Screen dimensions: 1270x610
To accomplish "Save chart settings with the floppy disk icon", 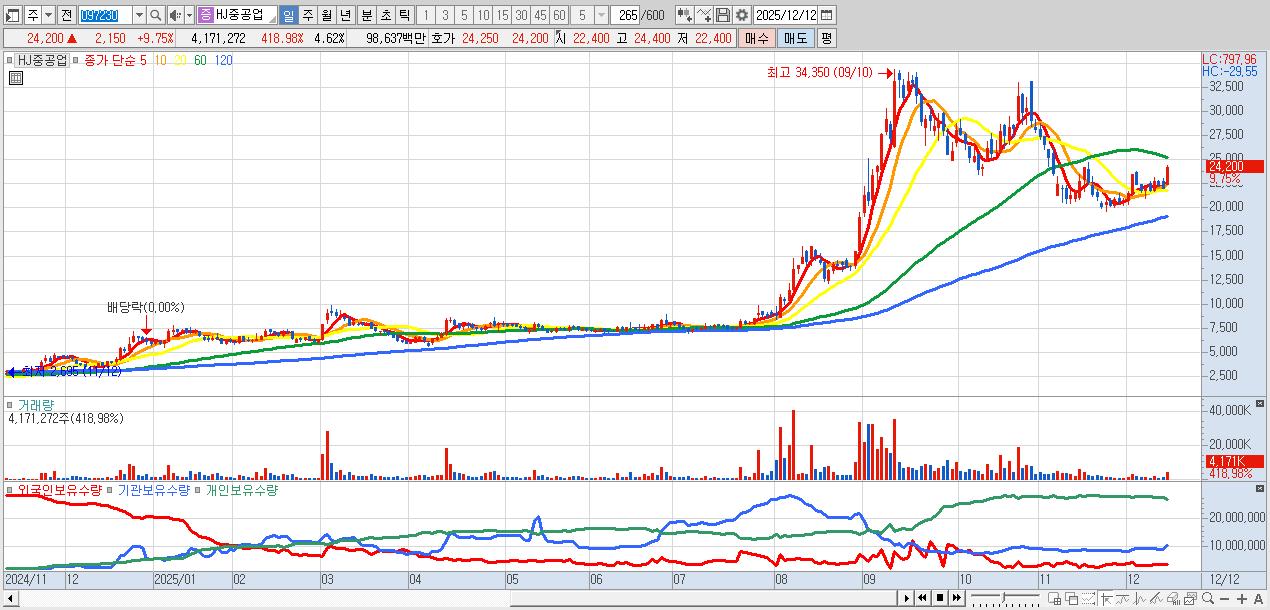I will (723, 15).
